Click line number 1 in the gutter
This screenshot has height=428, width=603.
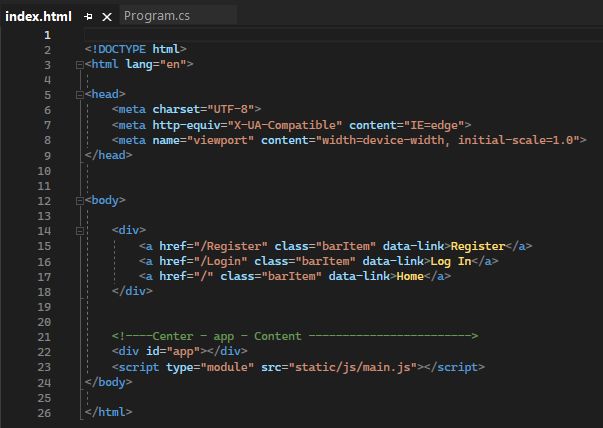(x=47, y=35)
